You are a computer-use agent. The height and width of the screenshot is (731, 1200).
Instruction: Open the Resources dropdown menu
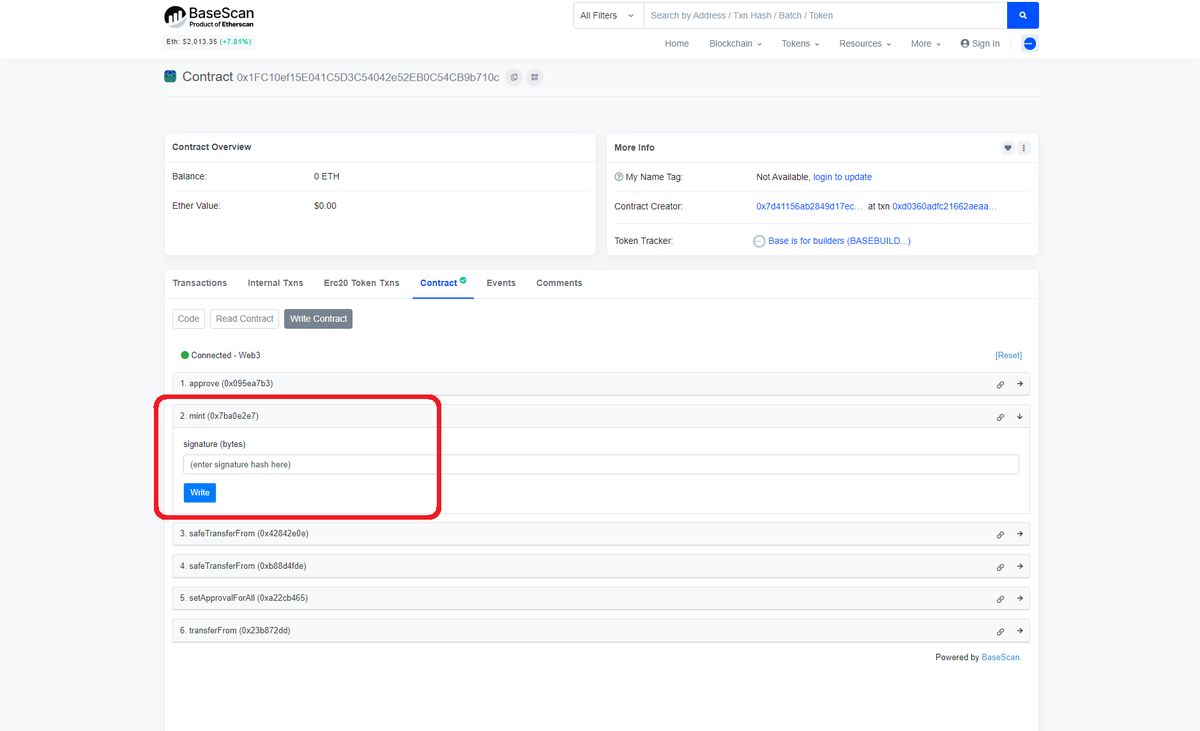pyautogui.click(x=863, y=43)
